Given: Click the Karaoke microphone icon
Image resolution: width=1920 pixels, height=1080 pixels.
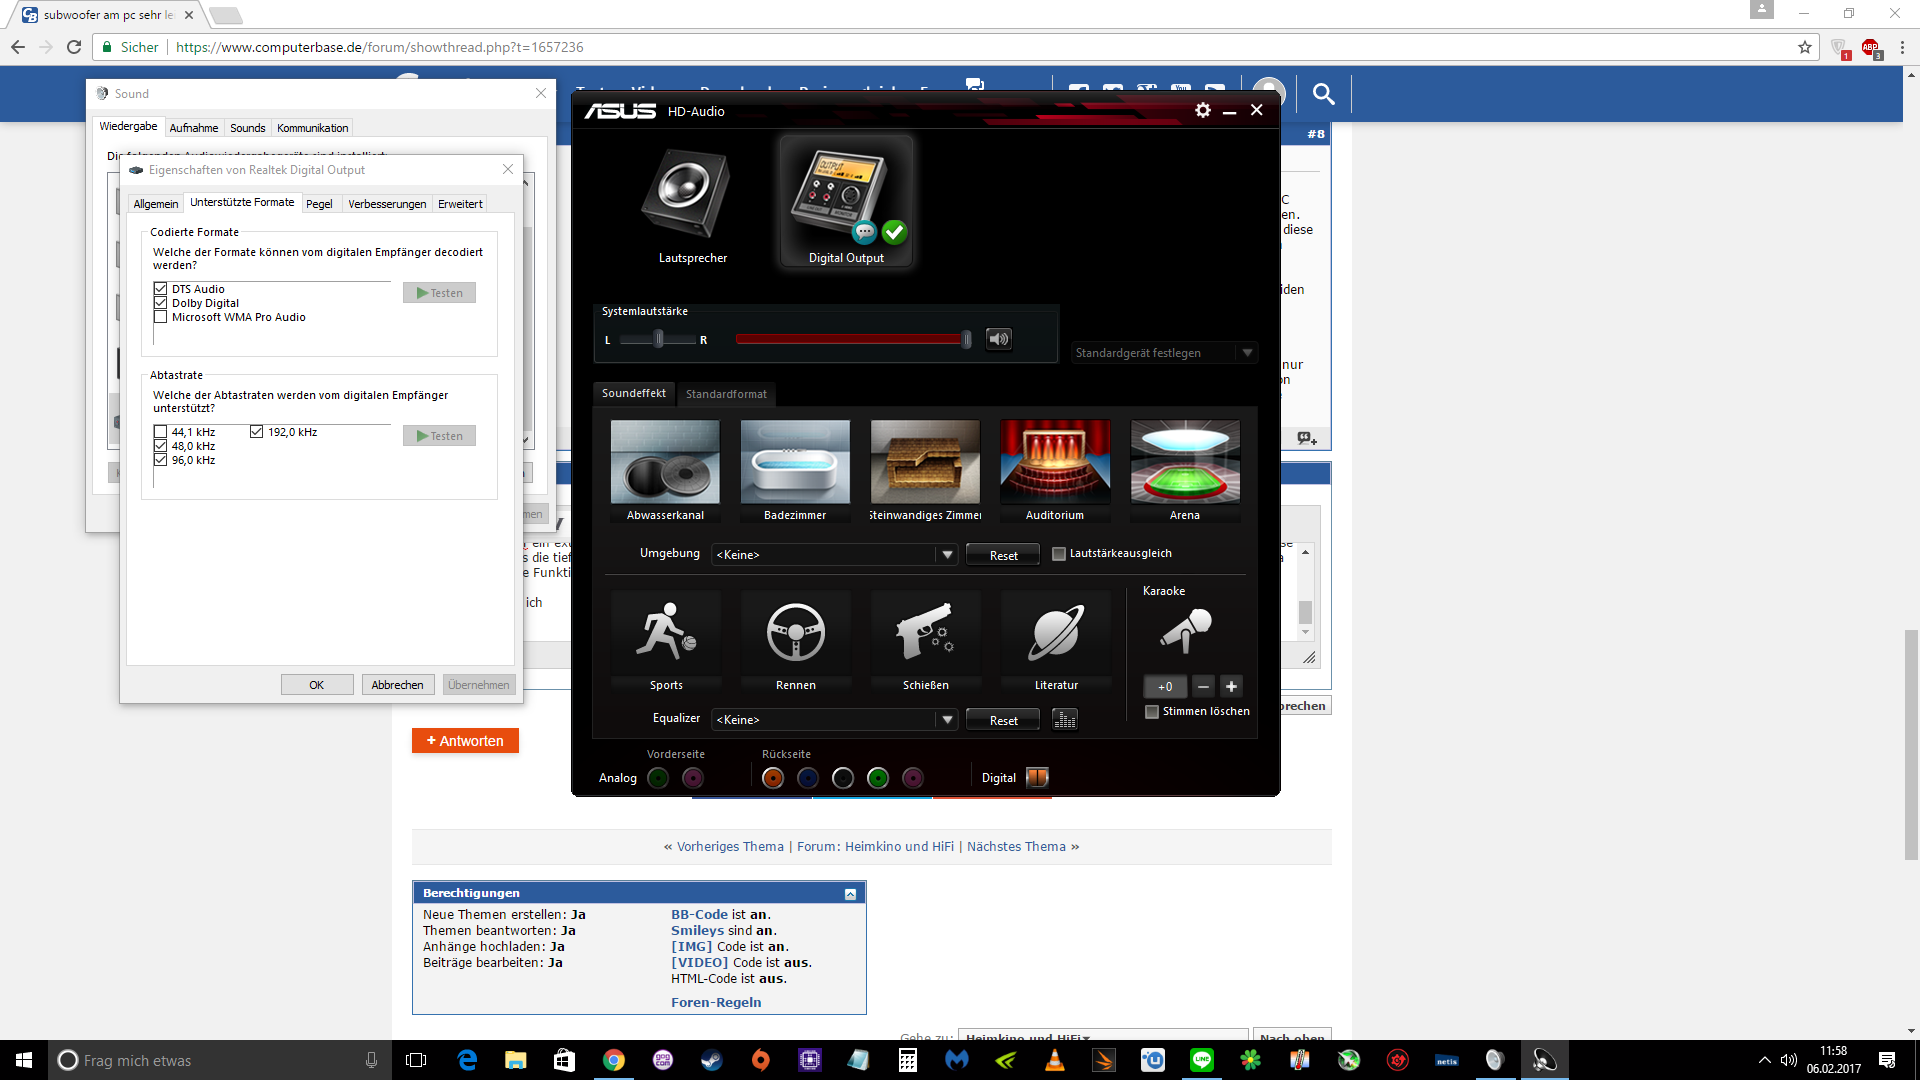Looking at the screenshot, I should [1186, 630].
